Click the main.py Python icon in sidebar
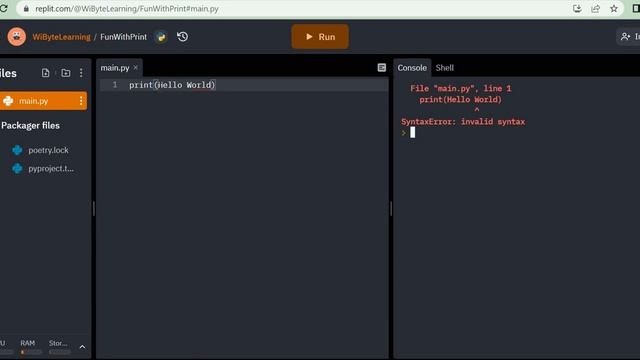The width and height of the screenshot is (640, 360). (8, 101)
